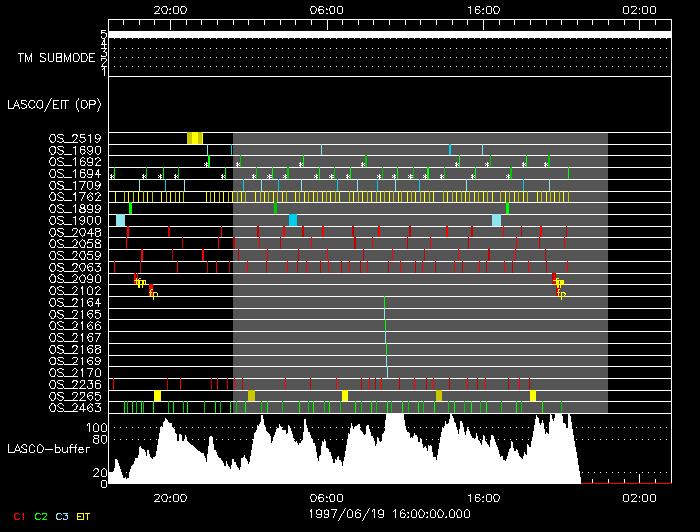Select the OS_2463 row label

pyautogui.click(x=75, y=407)
